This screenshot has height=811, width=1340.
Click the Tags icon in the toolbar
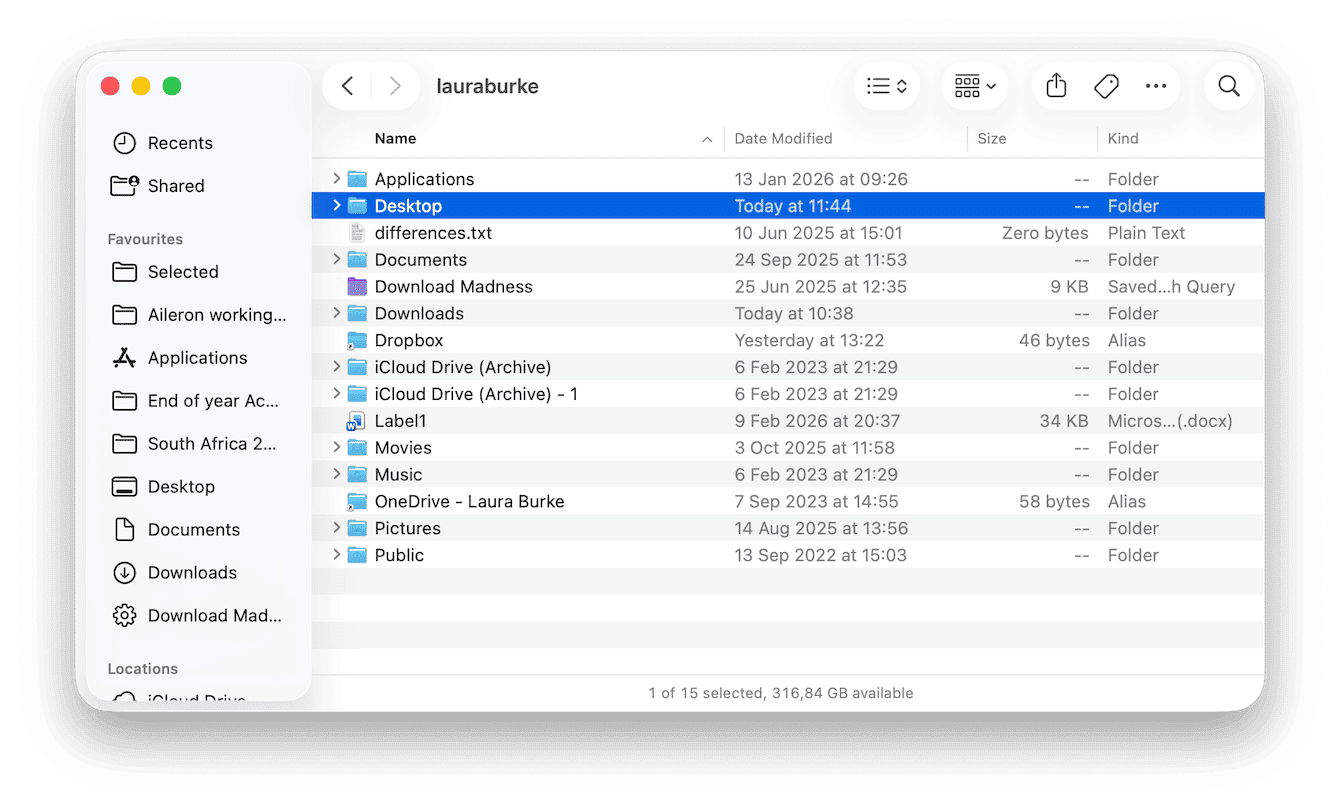[1106, 86]
